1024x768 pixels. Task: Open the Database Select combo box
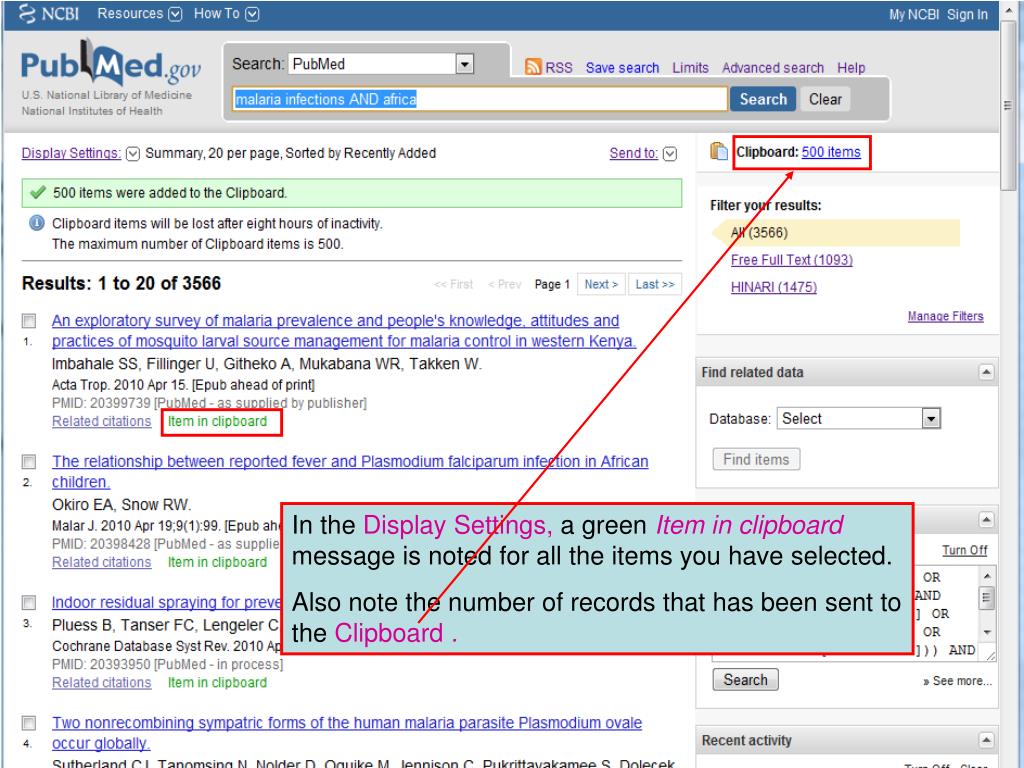[x=858, y=419]
